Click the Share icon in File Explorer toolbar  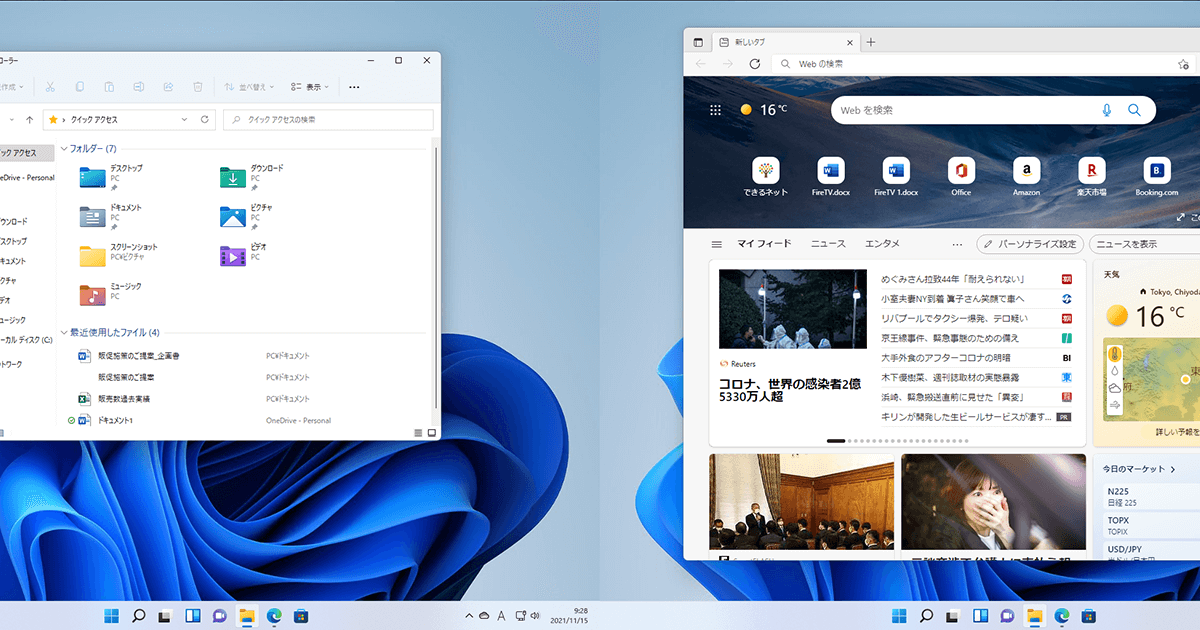pyautogui.click(x=169, y=87)
